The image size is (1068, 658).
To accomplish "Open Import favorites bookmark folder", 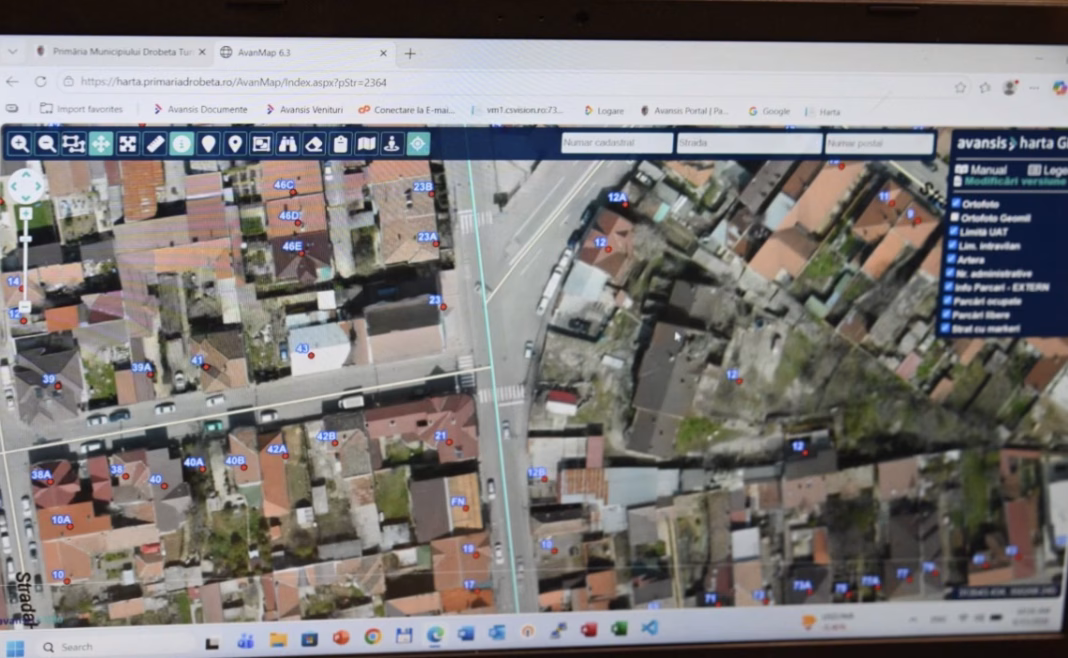I will point(82,108).
